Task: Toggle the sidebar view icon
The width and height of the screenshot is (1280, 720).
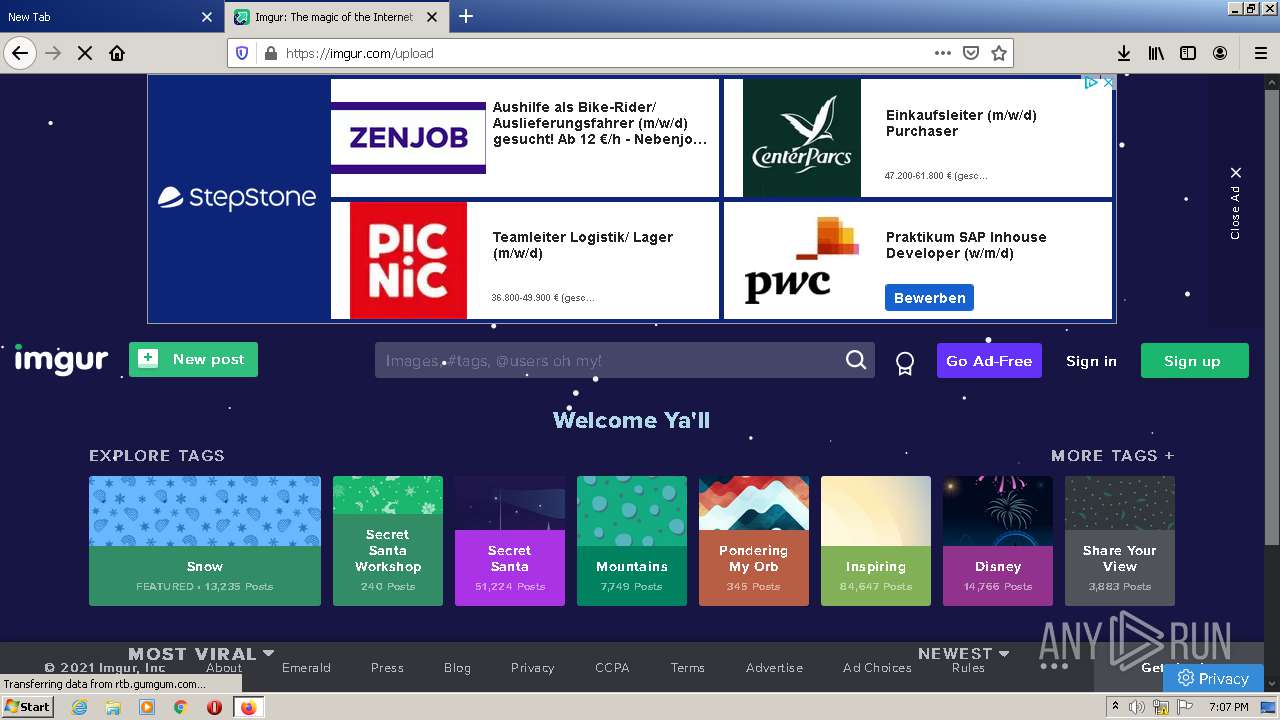Action: pos(1188,53)
